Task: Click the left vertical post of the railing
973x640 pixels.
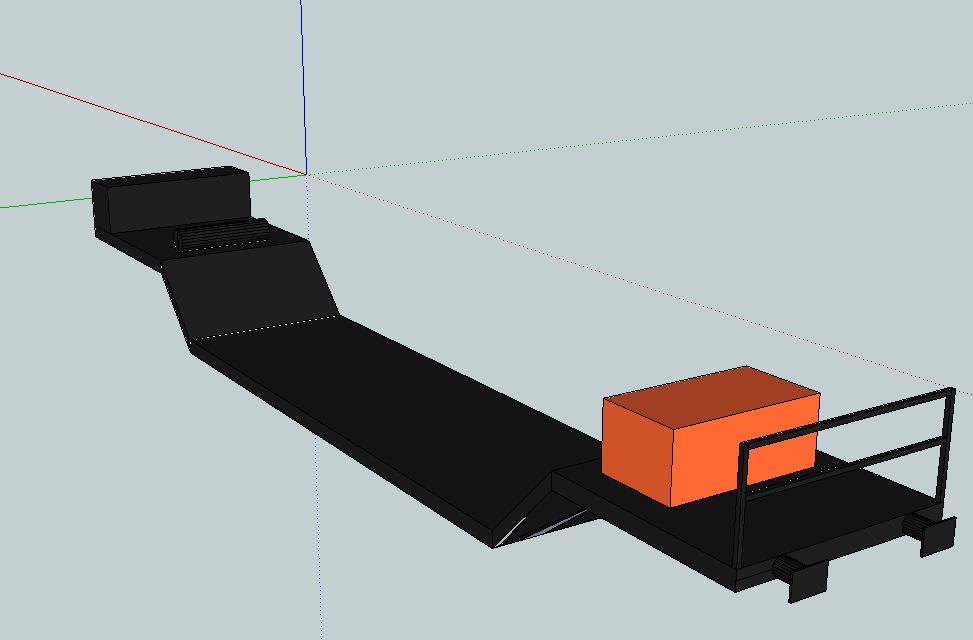Action: [742, 510]
